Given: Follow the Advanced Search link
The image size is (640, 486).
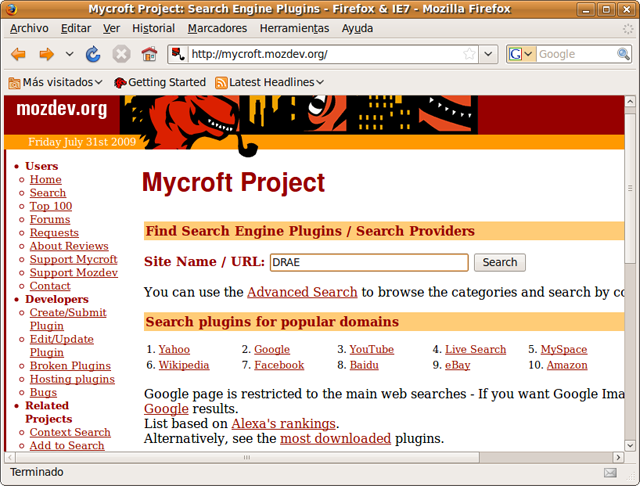Looking at the screenshot, I should point(301,292).
